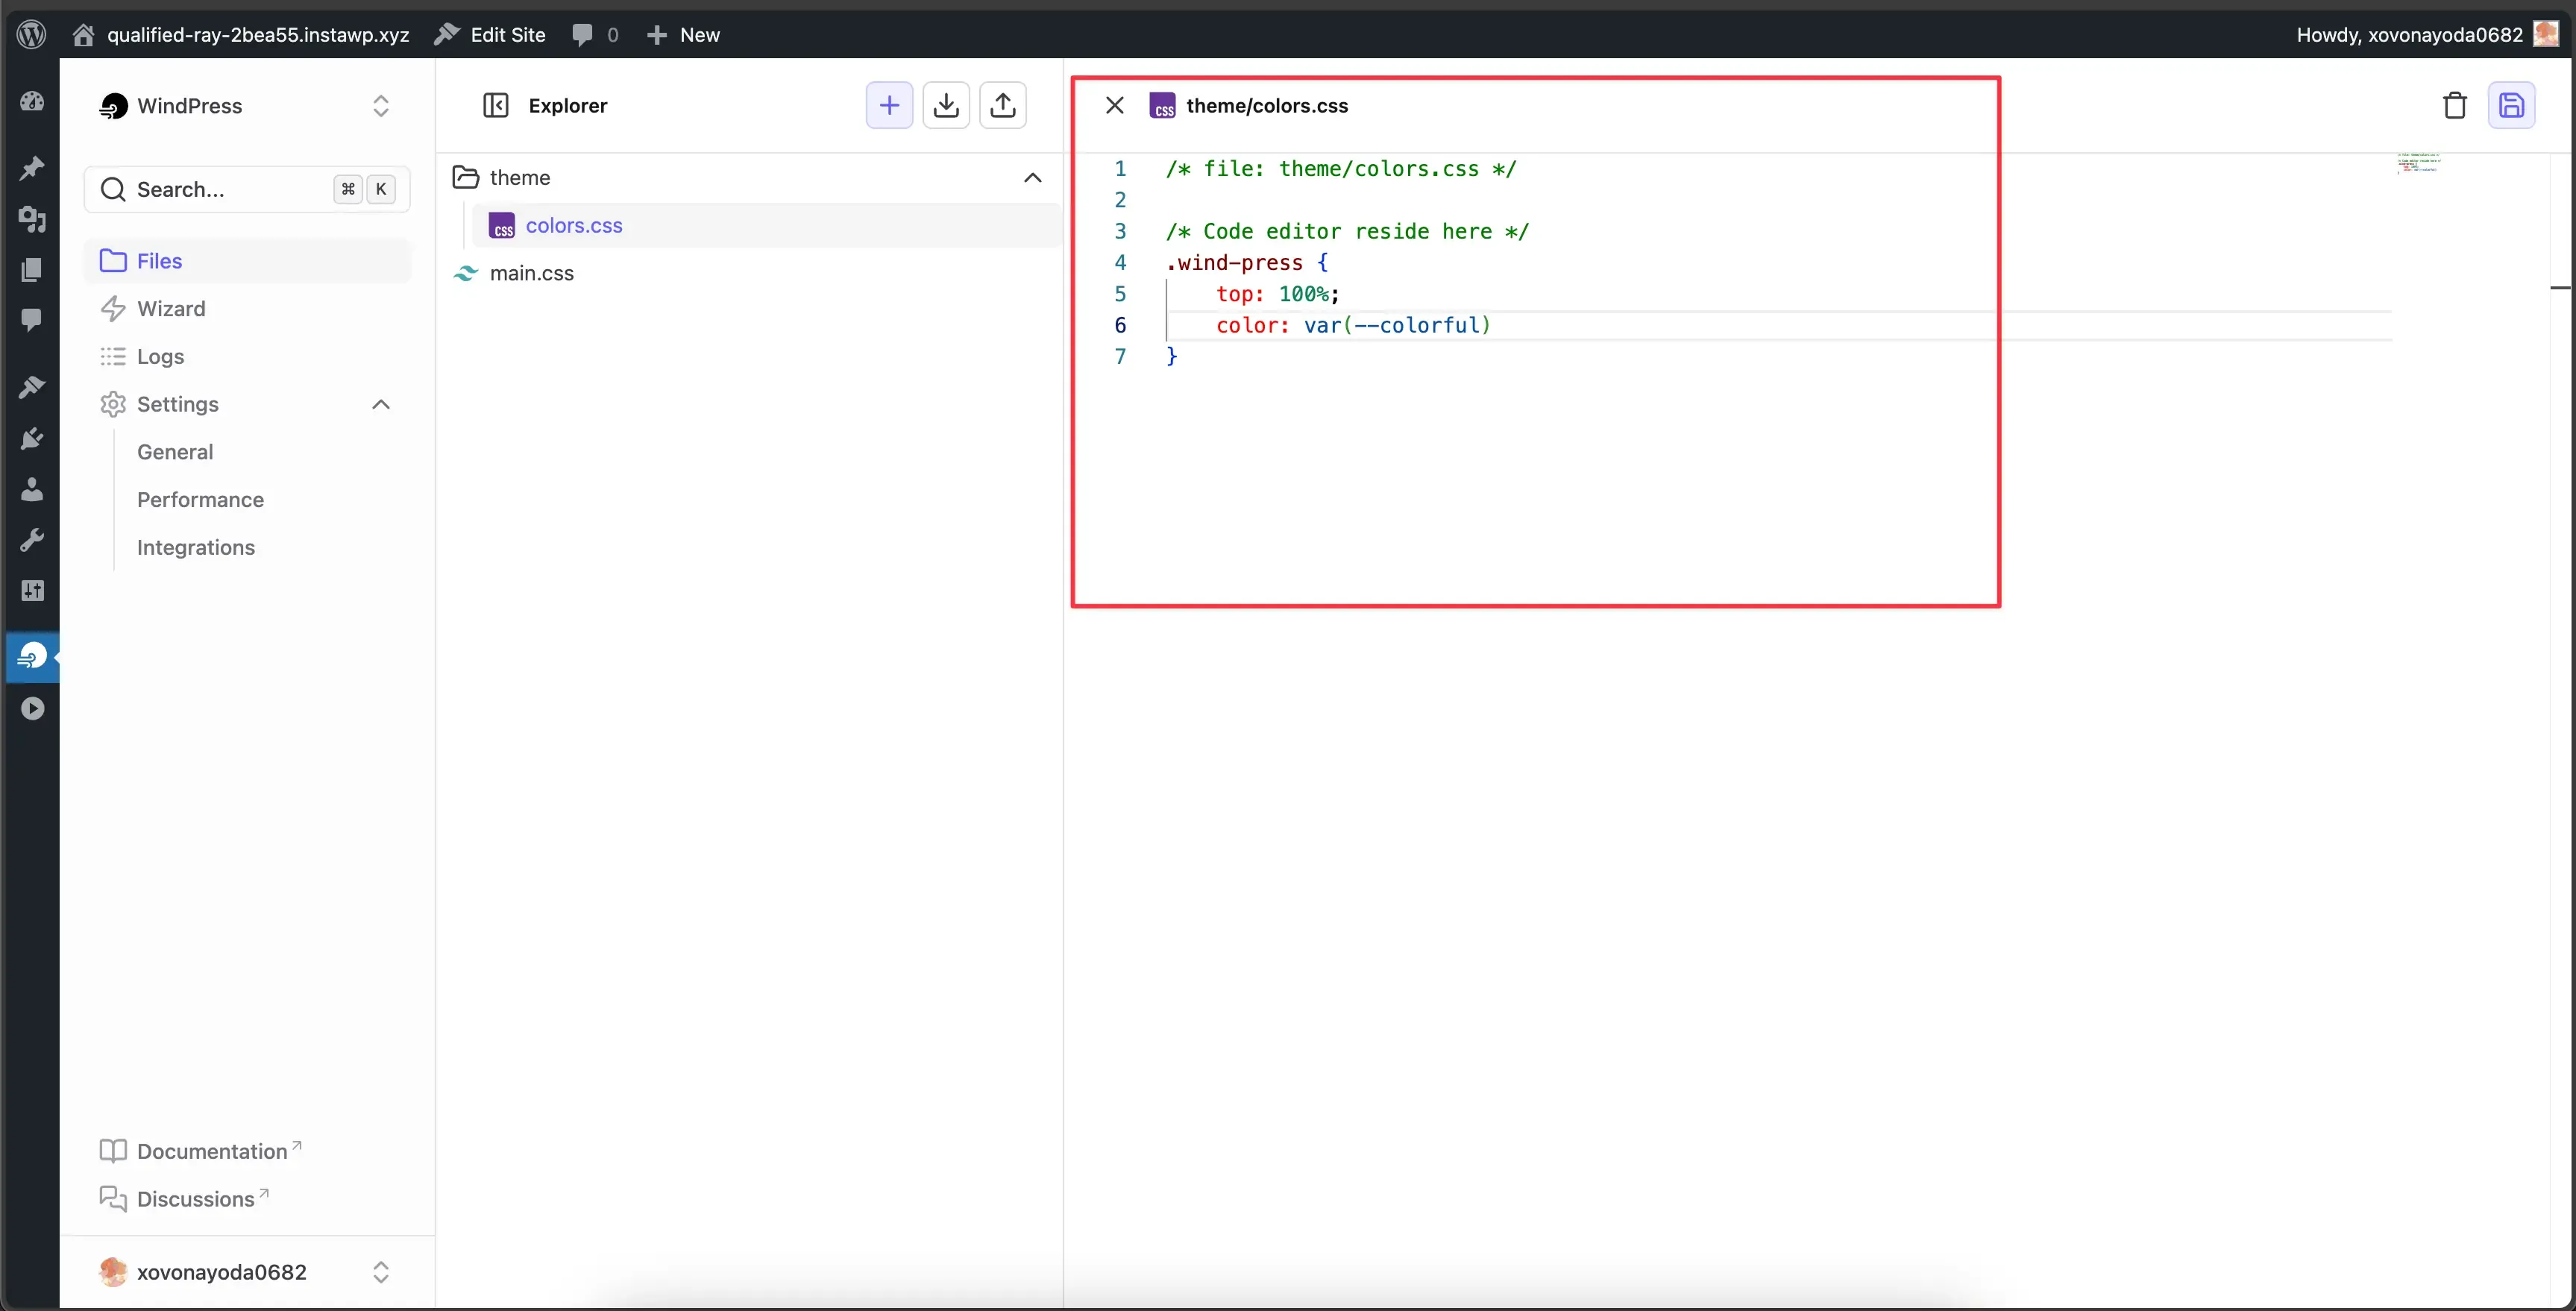2576x1311 pixels.
Task: Select main.css in the file tree
Action: pos(531,273)
